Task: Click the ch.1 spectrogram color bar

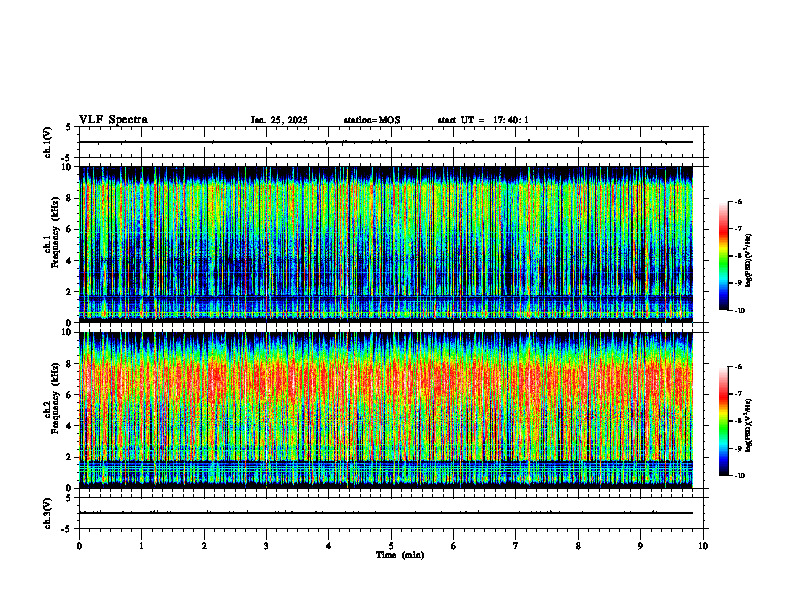Action: click(723, 256)
